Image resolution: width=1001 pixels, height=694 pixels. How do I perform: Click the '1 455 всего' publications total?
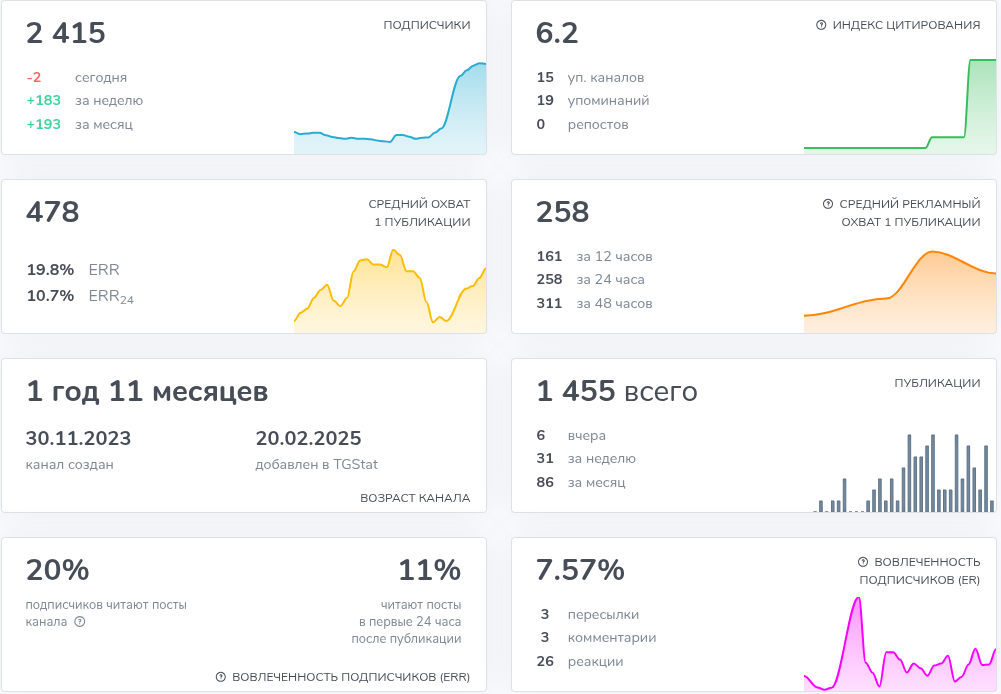(616, 392)
